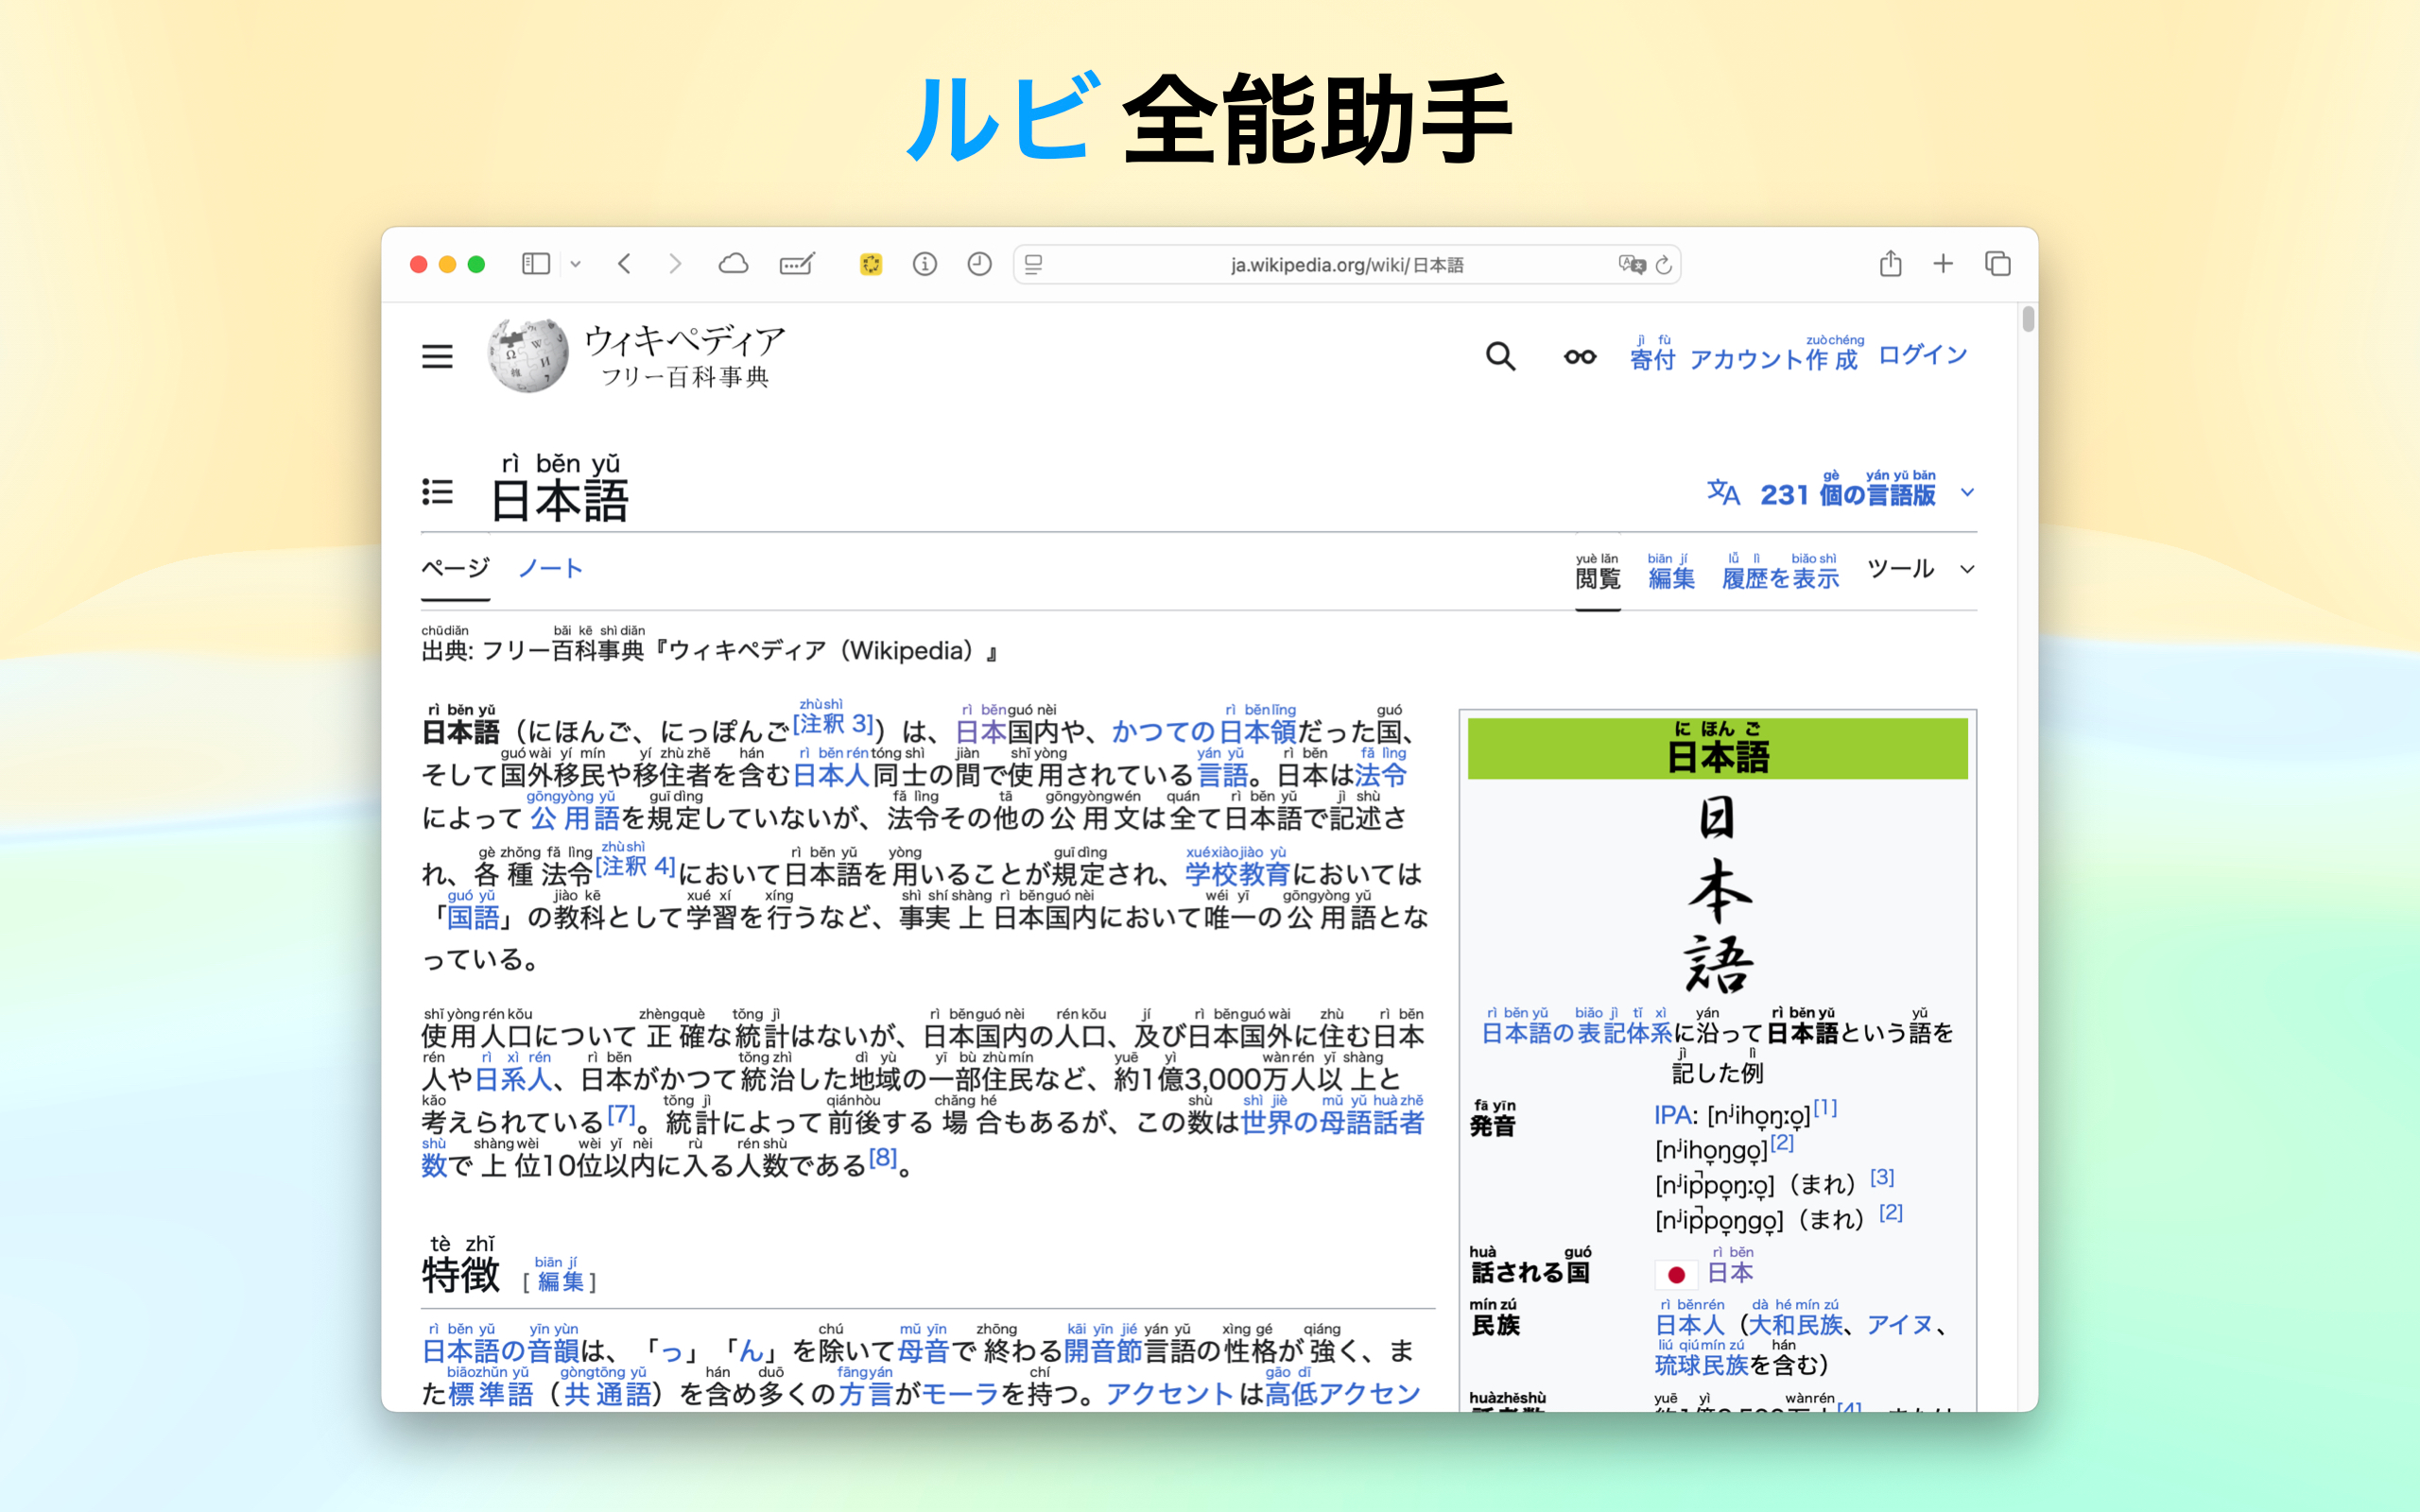Click the 共通語 link
This screenshot has width=2420, height=1512.
click(x=607, y=1393)
